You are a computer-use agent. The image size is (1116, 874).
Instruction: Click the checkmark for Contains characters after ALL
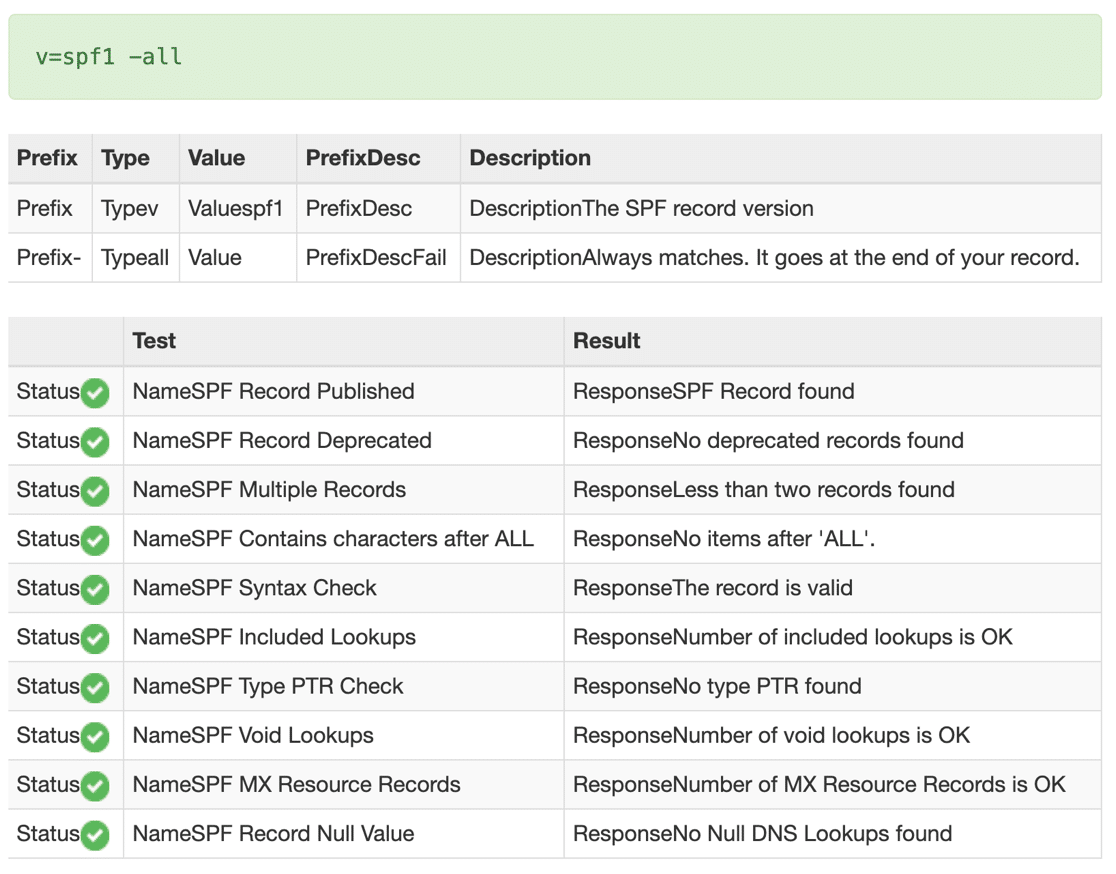pos(94,539)
